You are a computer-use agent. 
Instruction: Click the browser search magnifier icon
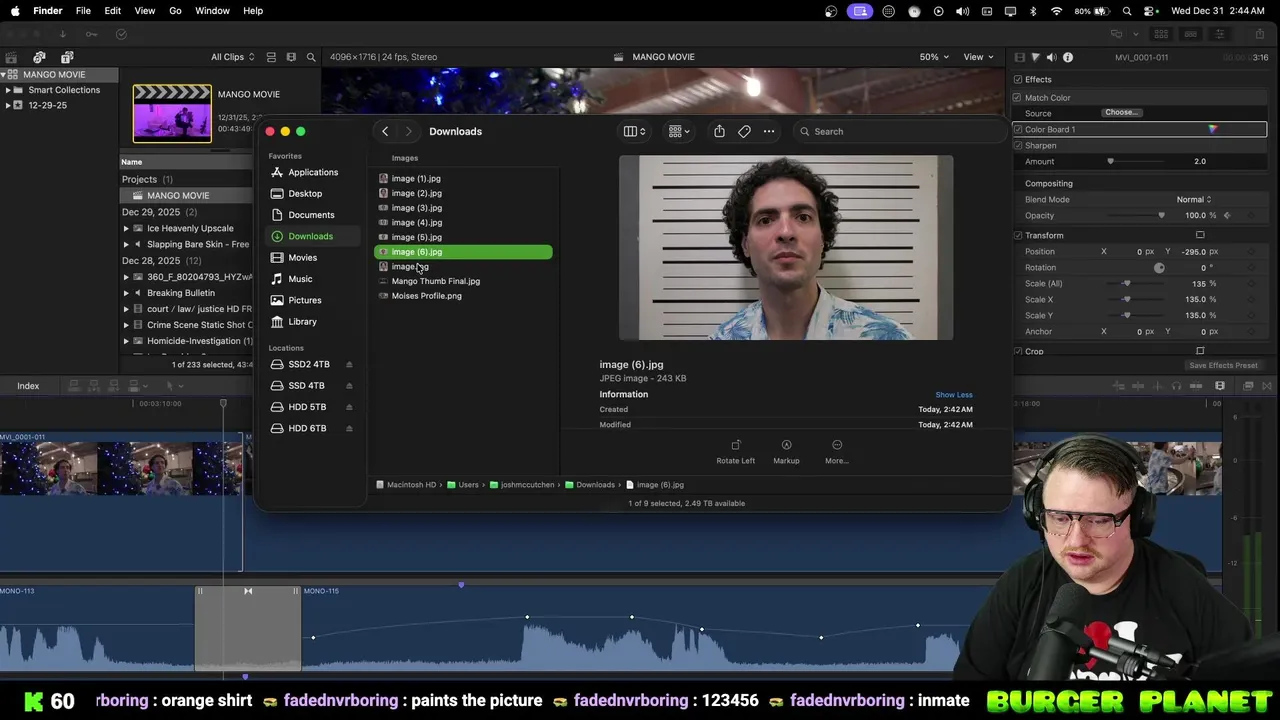(x=311, y=57)
